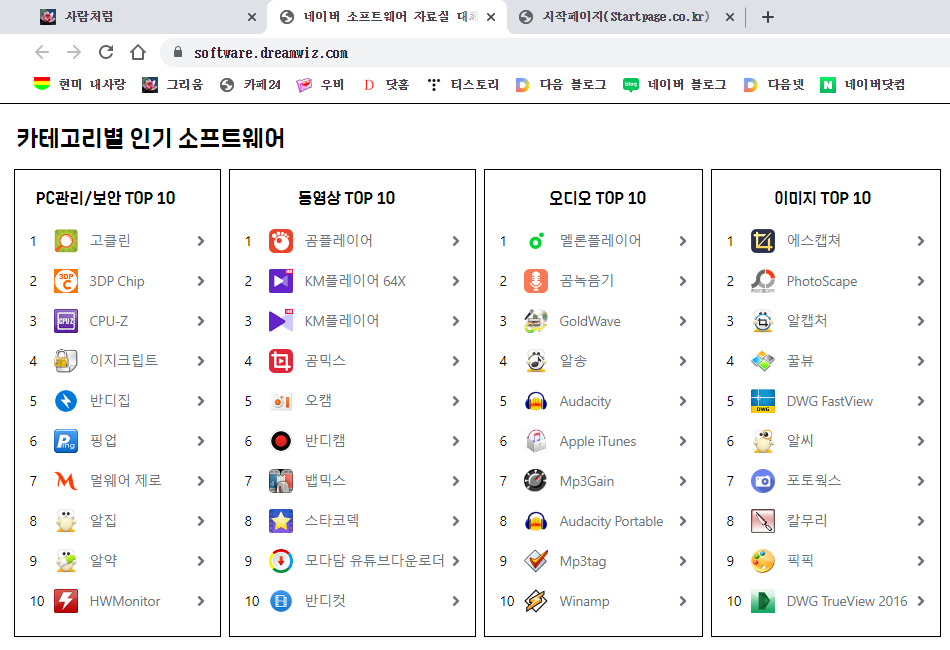Click the 이지크립트 lock icon
The image size is (950, 650).
pos(65,361)
